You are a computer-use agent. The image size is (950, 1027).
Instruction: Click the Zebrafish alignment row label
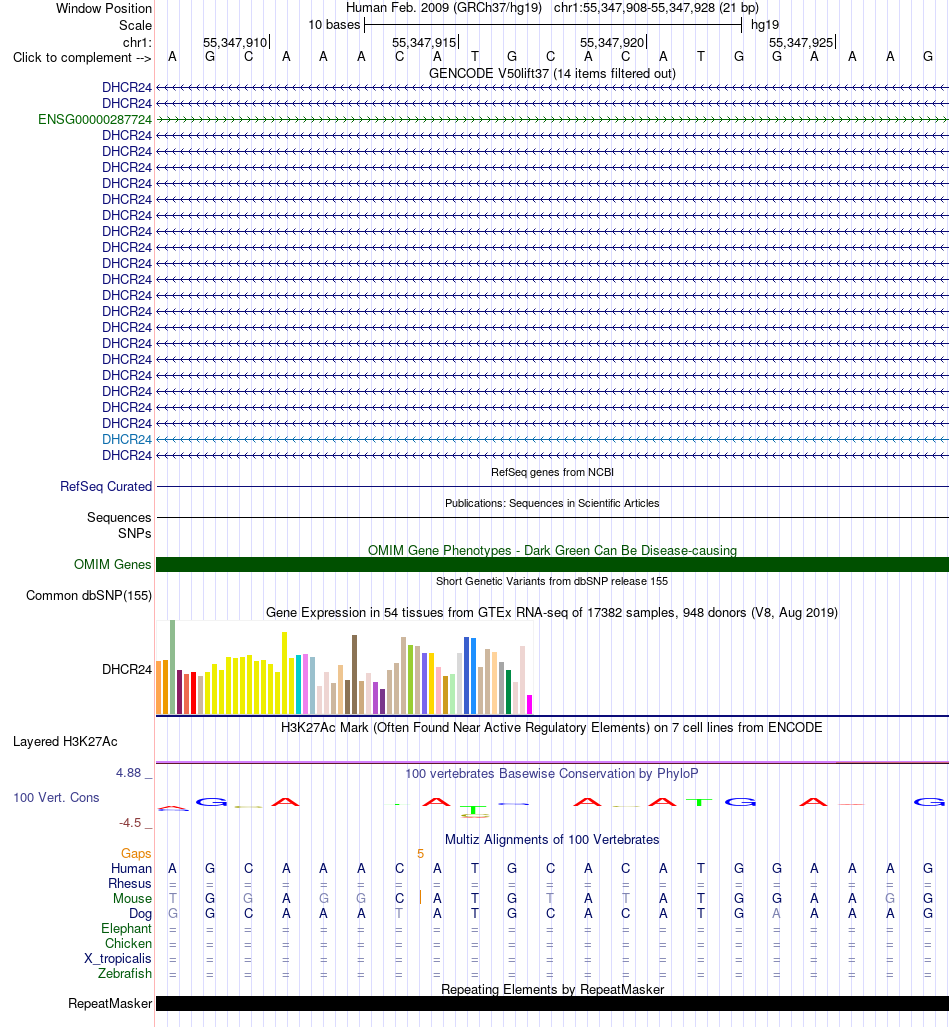point(125,974)
